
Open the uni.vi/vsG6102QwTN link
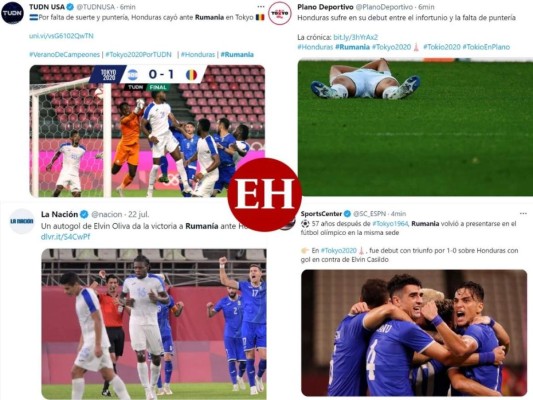(61, 36)
